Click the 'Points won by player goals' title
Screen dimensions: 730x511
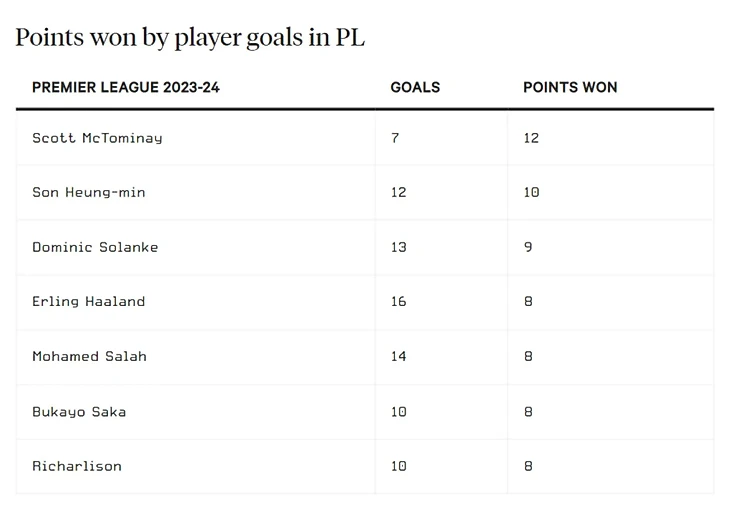190,38
